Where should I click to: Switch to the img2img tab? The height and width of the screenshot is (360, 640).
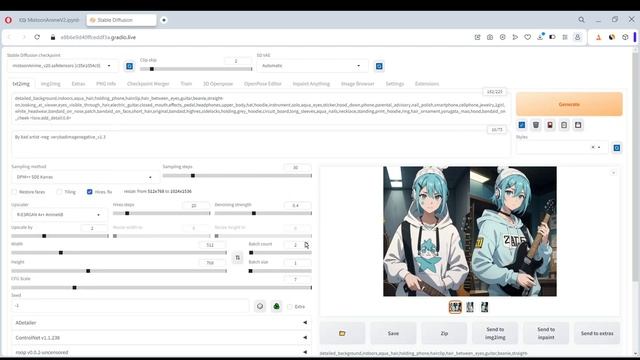pyautogui.click(x=51, y=84)
